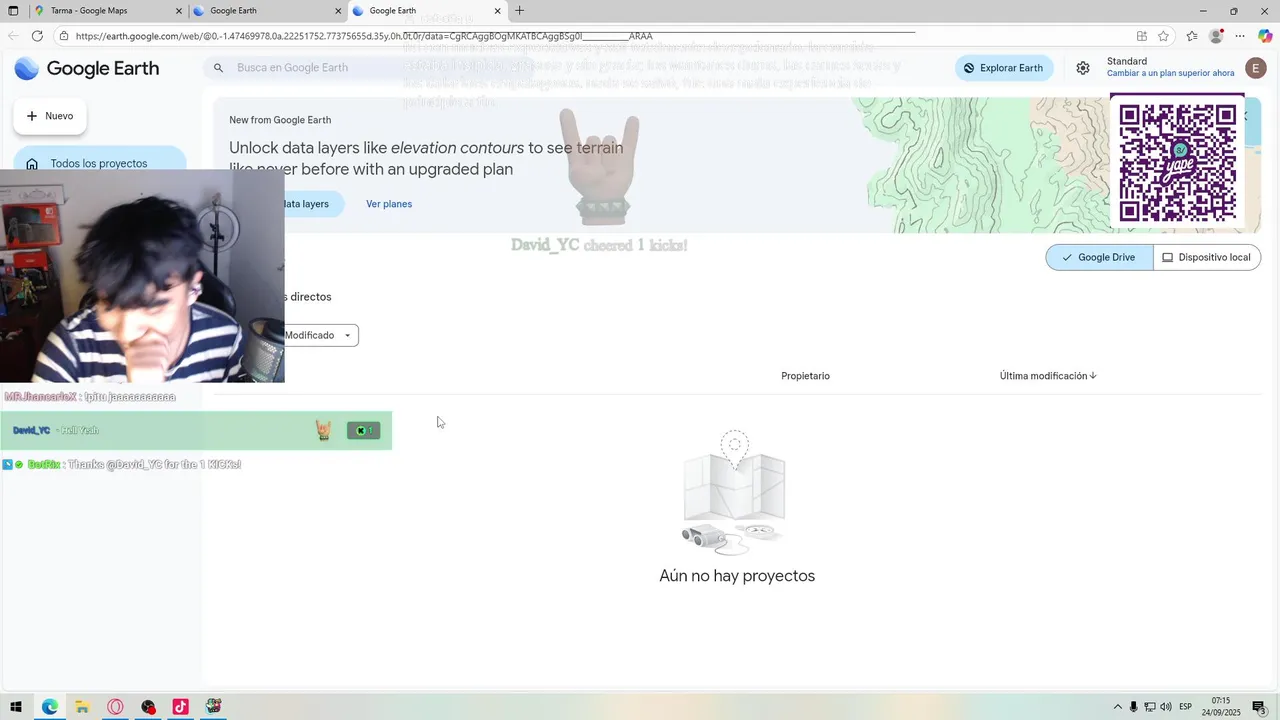
Task: Open the account avatar 'E'
Action: 1256,68
